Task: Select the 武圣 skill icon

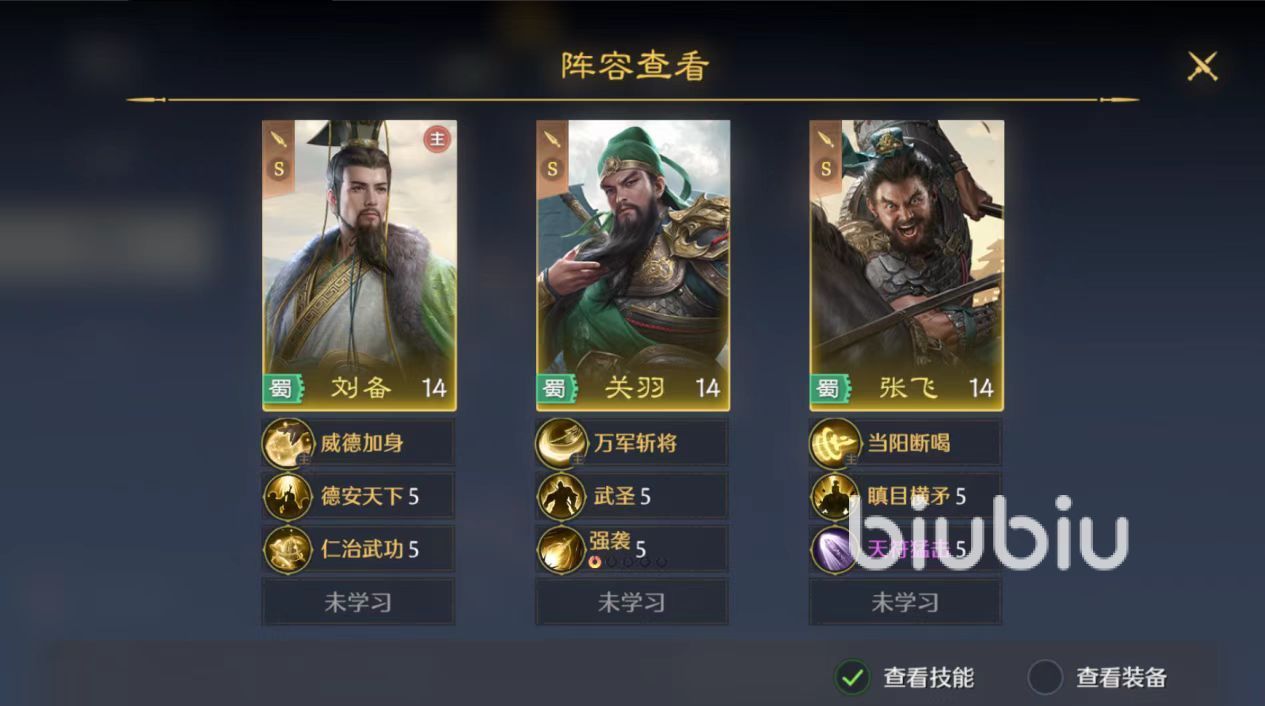Action: 562,496
